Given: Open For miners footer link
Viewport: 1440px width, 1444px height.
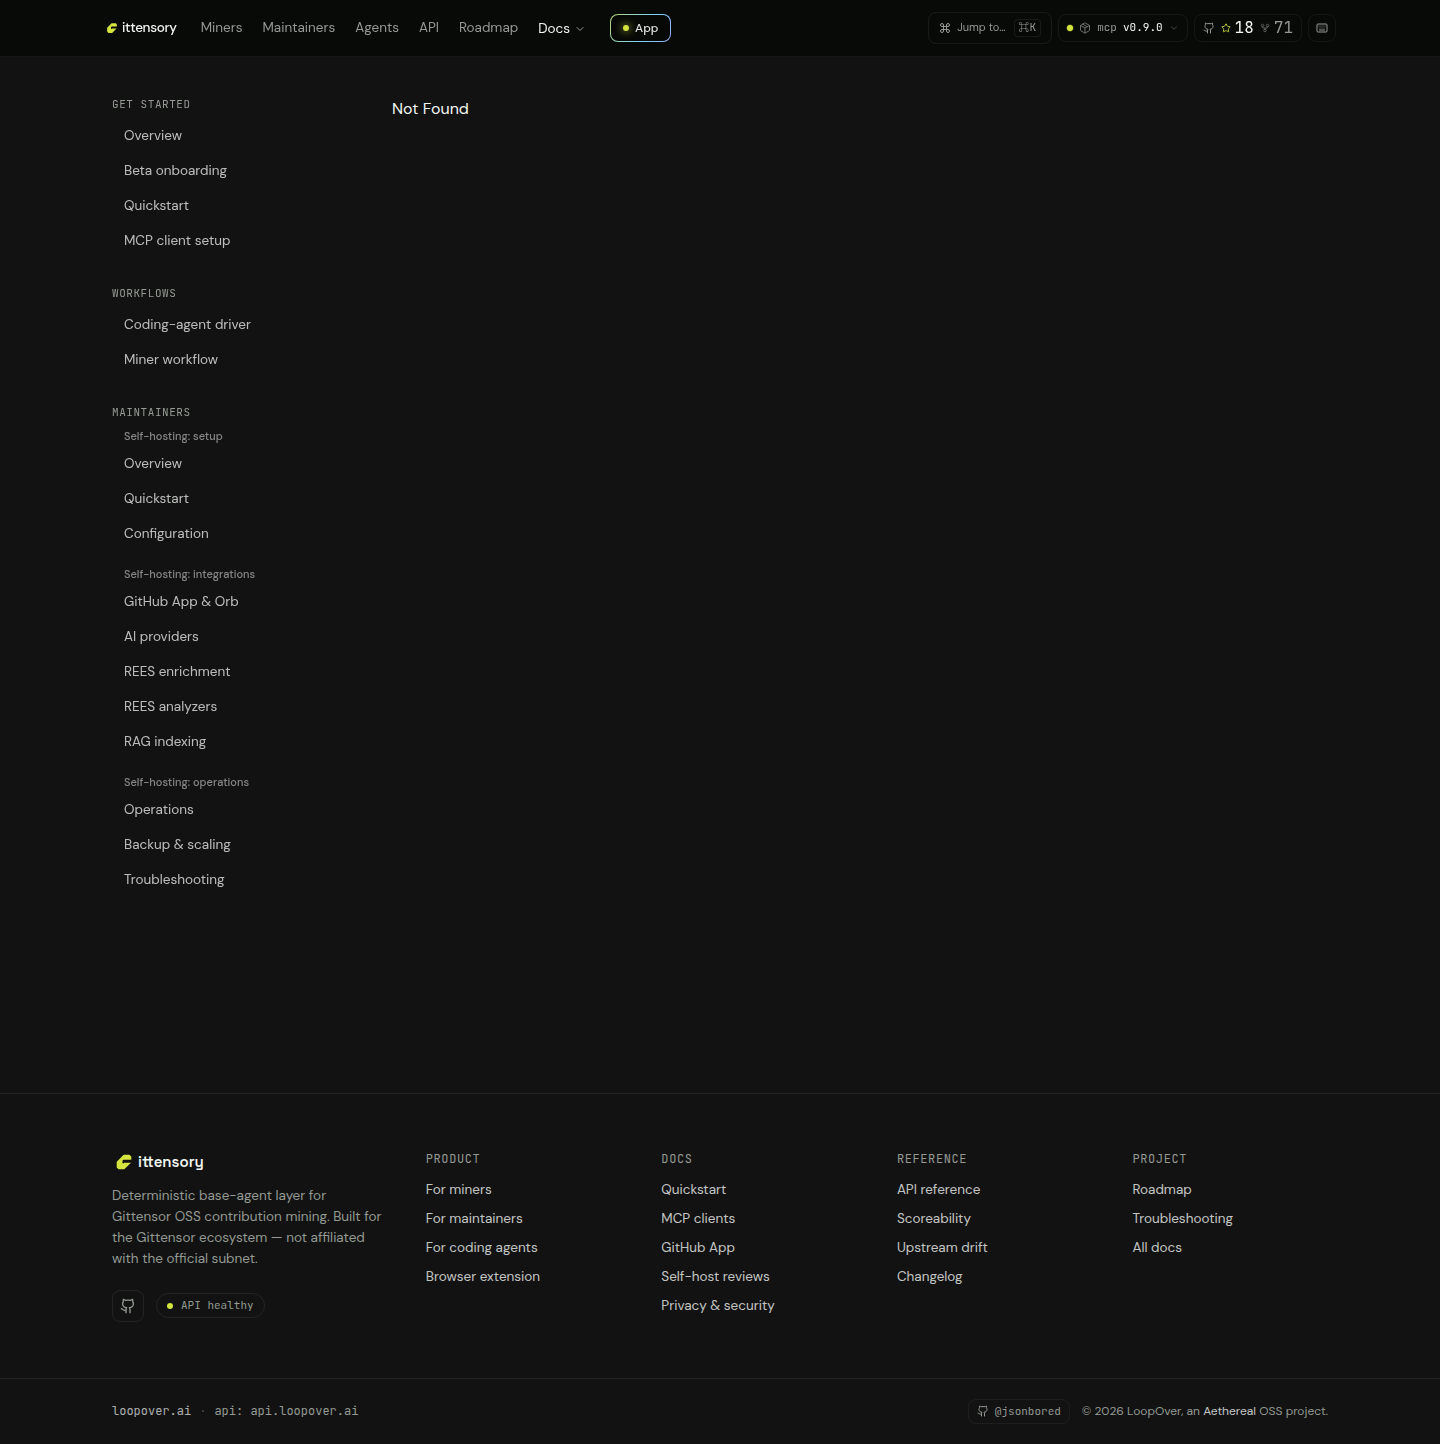Looking at the screenshot, I should tap(459, 1189).
